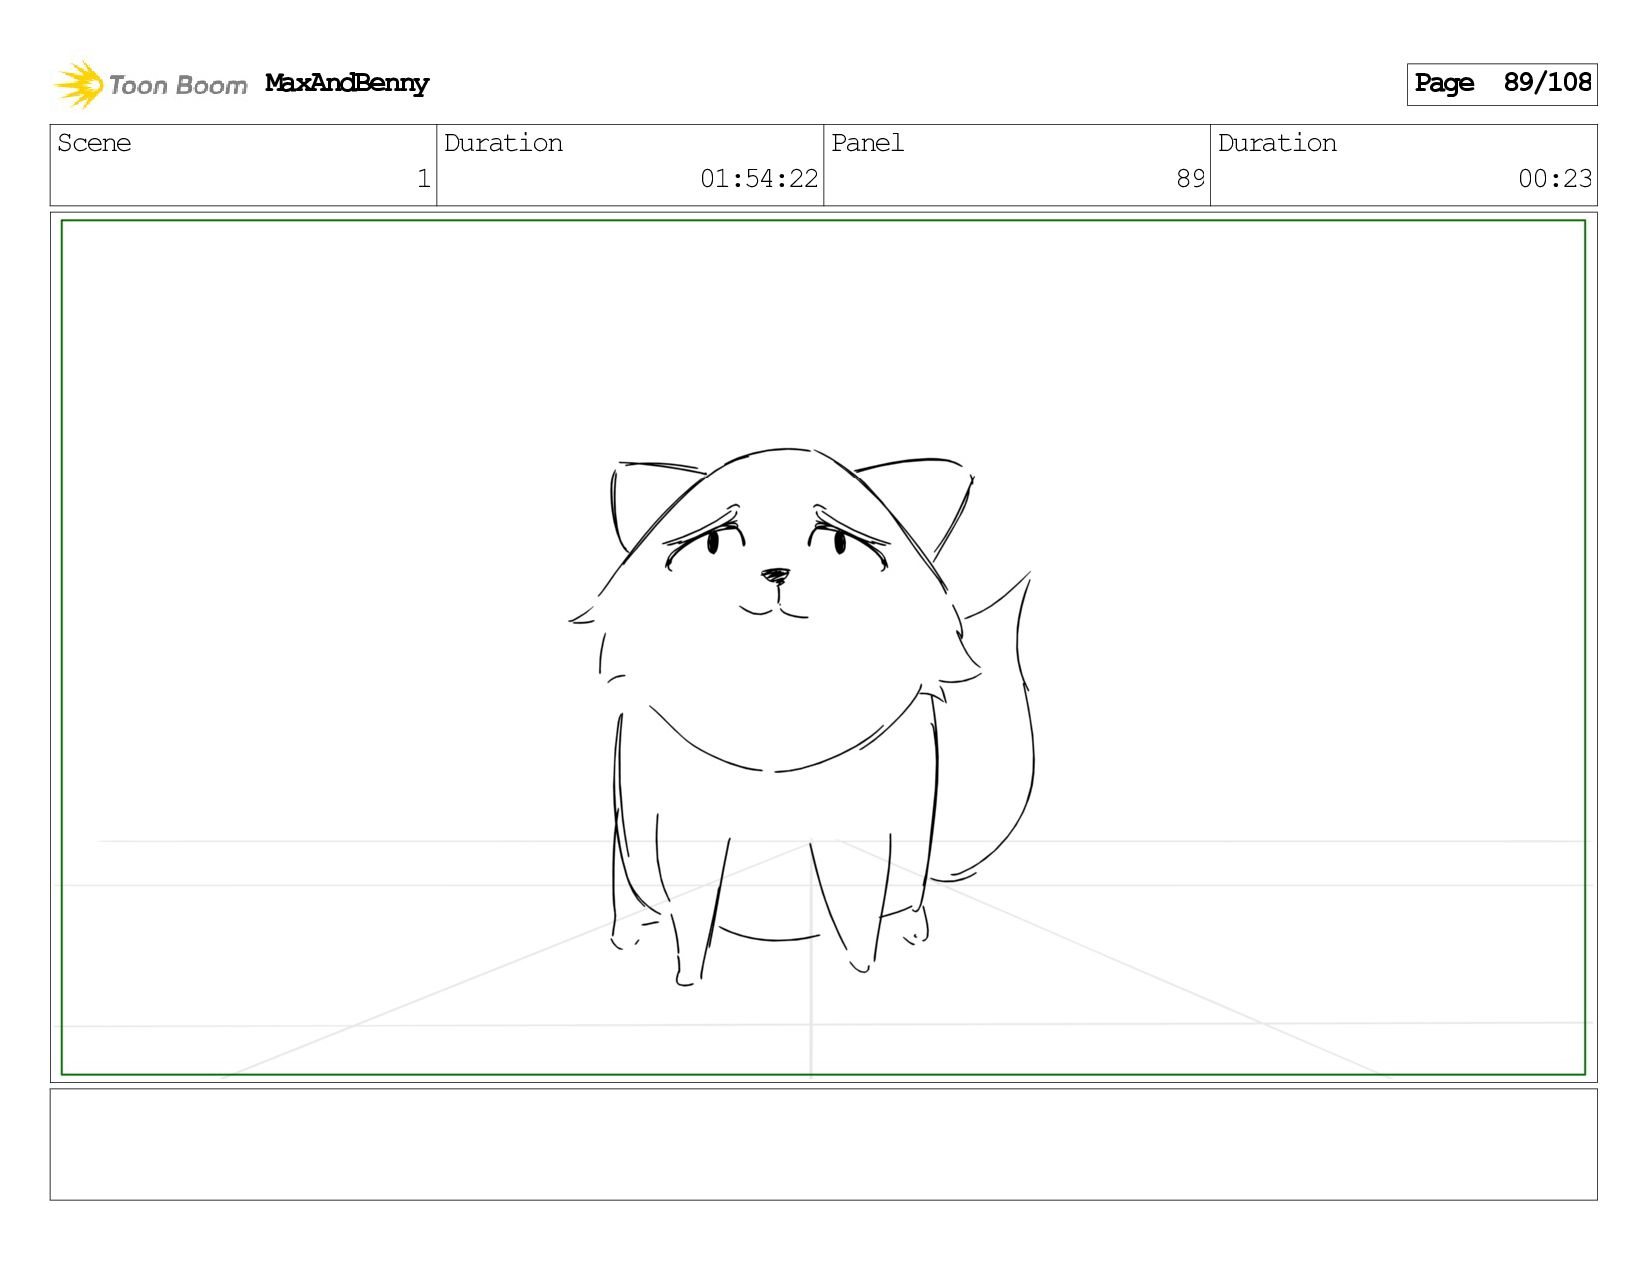
Task: Click the empty notes box below the panel
Action: [x=823, y=1144]
